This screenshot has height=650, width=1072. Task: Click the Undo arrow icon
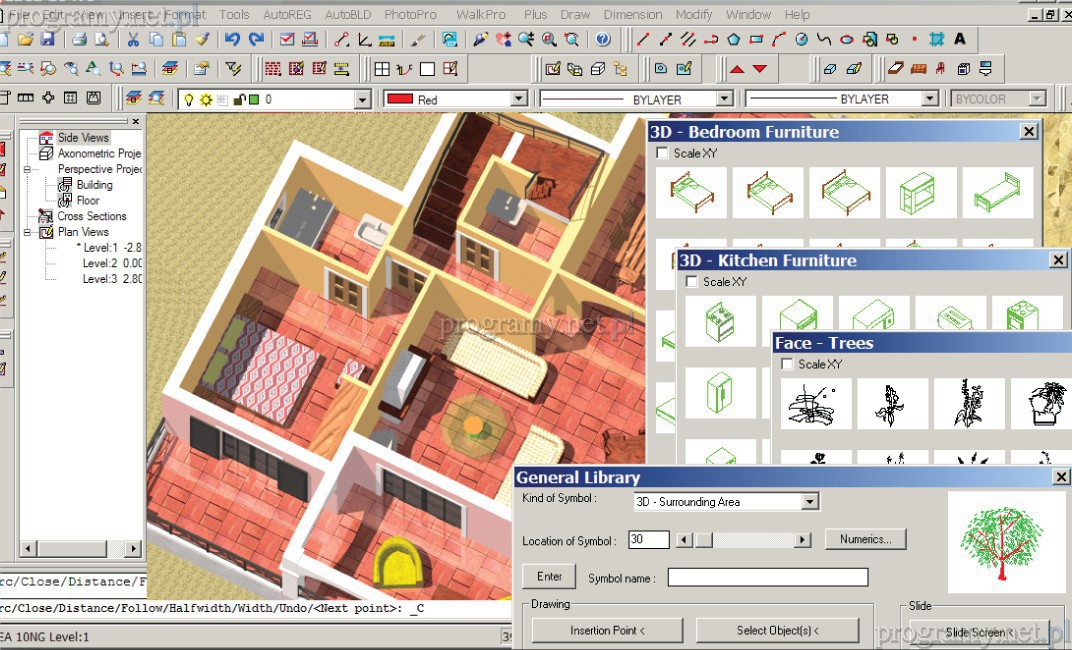232,40
